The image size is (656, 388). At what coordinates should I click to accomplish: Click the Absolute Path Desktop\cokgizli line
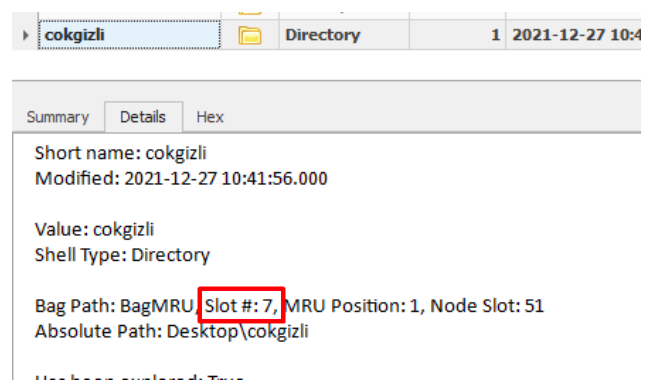[x=172, y=331]
